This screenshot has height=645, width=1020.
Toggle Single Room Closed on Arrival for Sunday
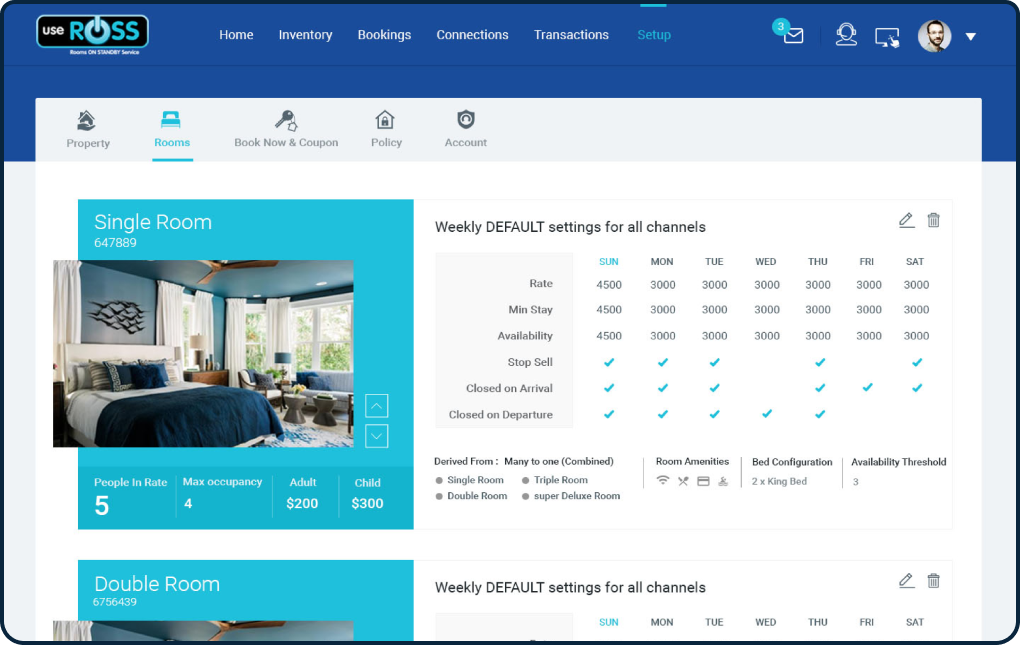point(609,388)
